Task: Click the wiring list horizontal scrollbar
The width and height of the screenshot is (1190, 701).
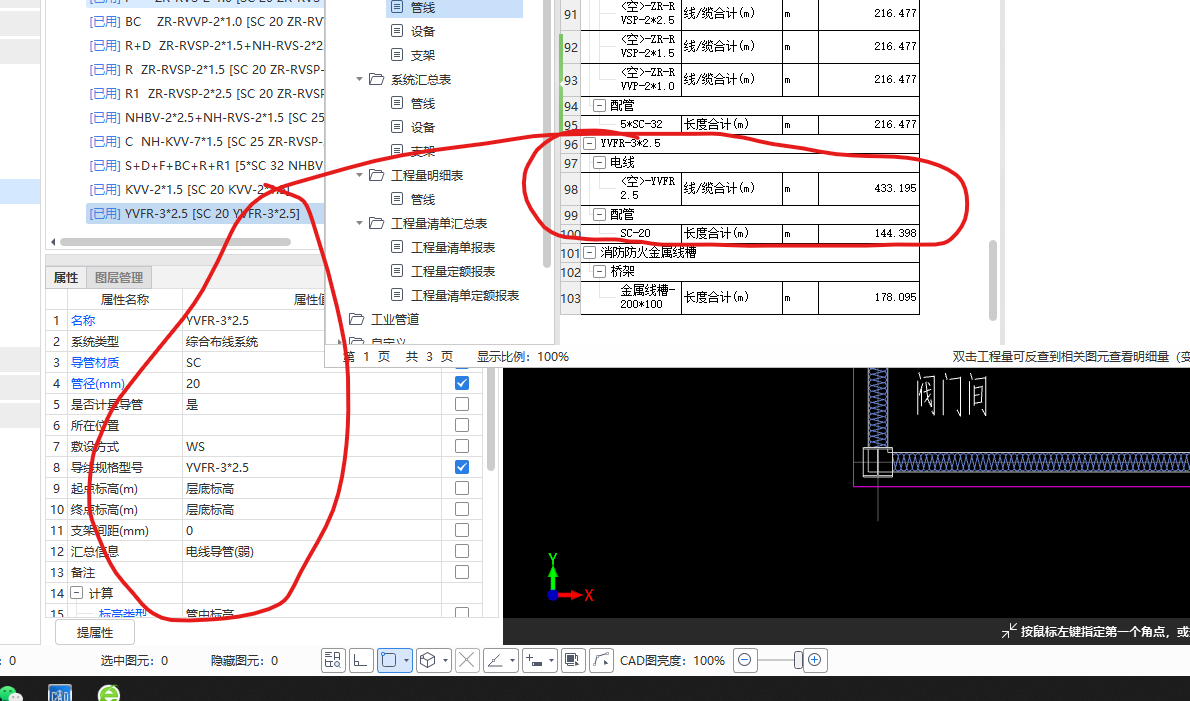Action: pyautogui.click(x=175, y=242)
